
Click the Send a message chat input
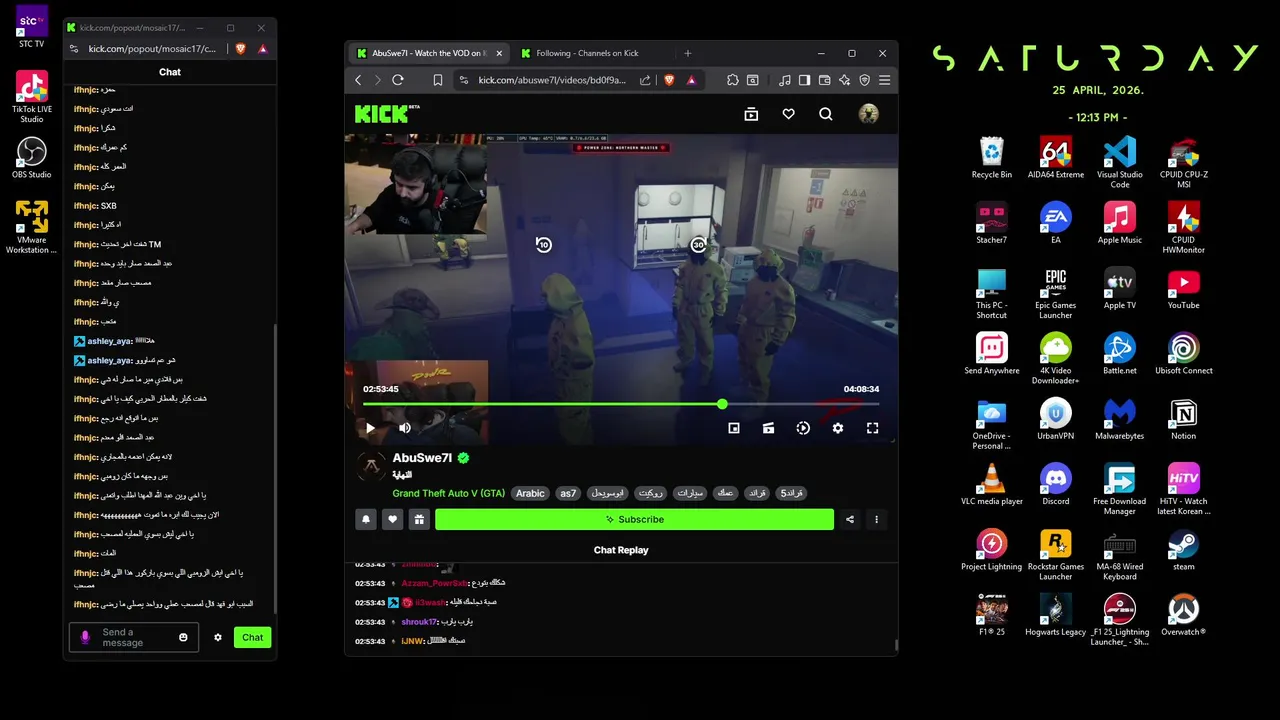[x=135, y=637]
